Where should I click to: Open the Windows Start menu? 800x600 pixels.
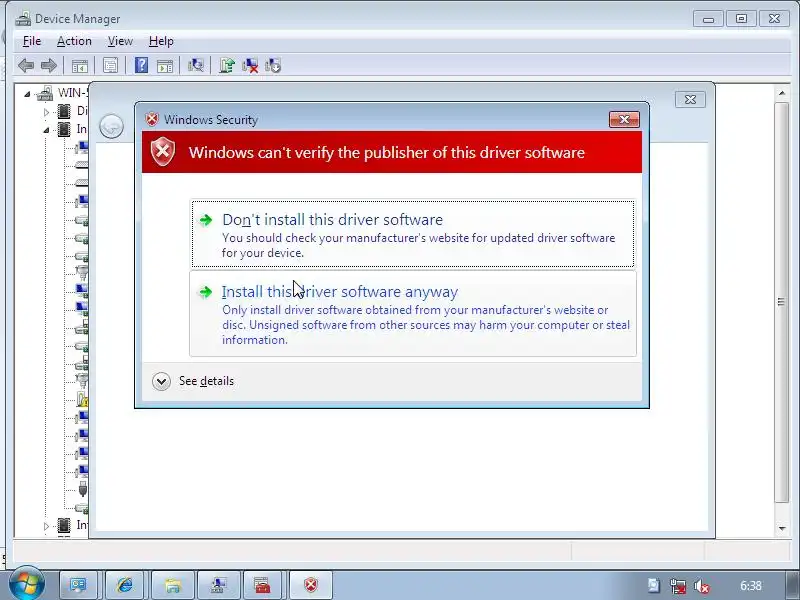[26, 584]
